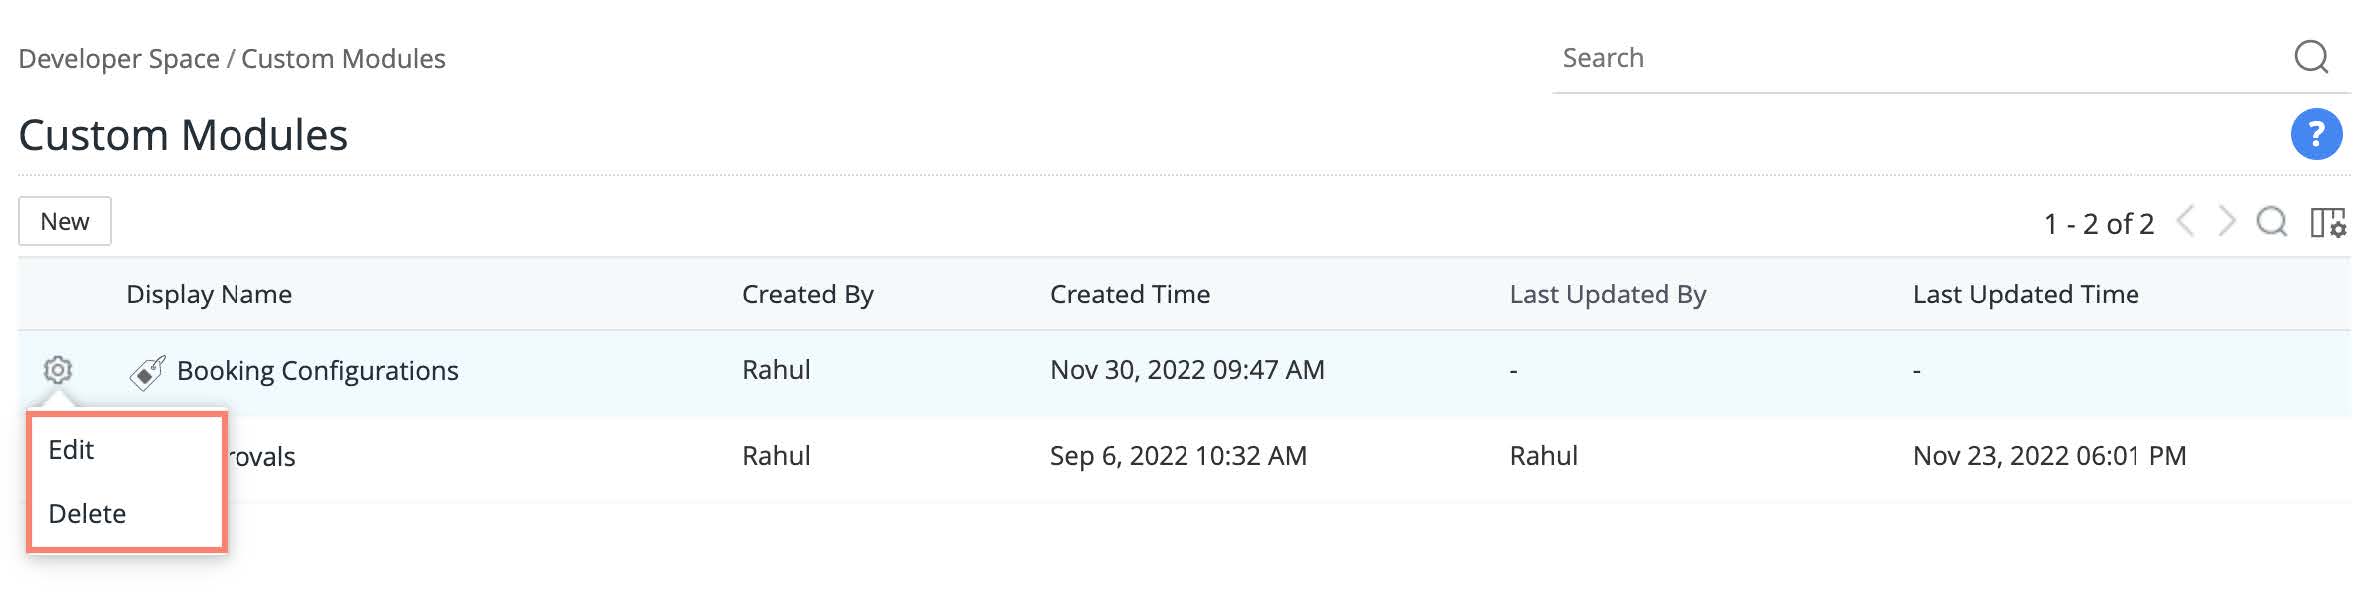Click the search magnifier icon in the search bar
Image resolution: width=2373 pixels, height=597 pixels.
tap(2311, 57)
